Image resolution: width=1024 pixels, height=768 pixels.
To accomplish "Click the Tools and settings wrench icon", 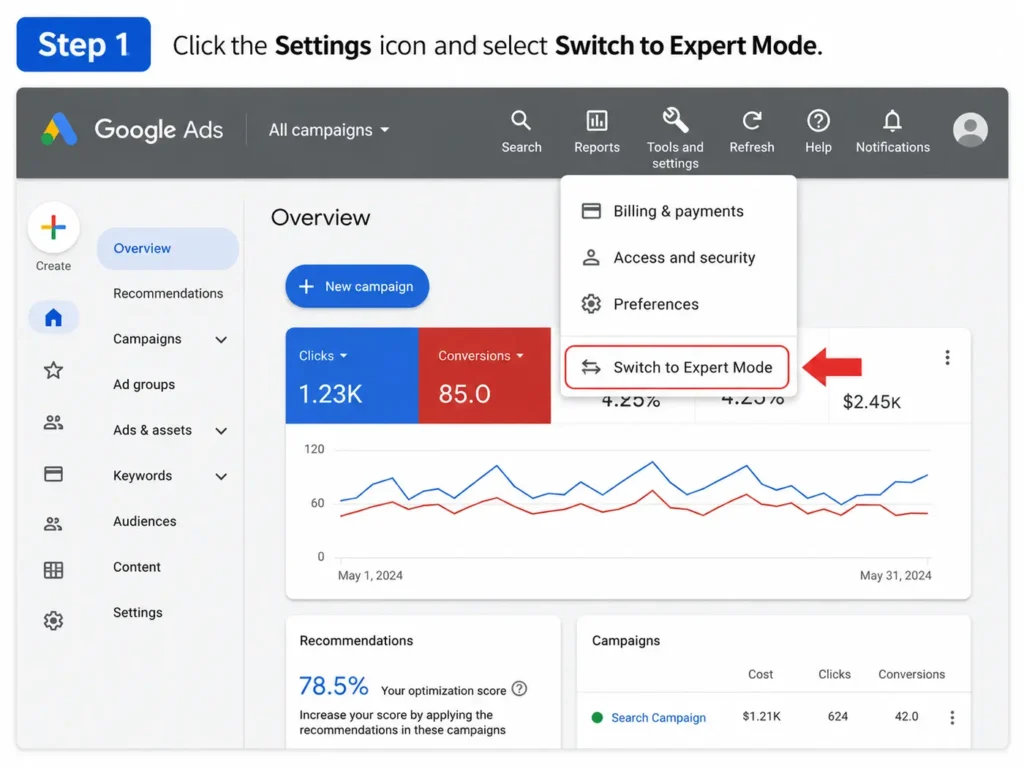I will (x=675, y=120).
